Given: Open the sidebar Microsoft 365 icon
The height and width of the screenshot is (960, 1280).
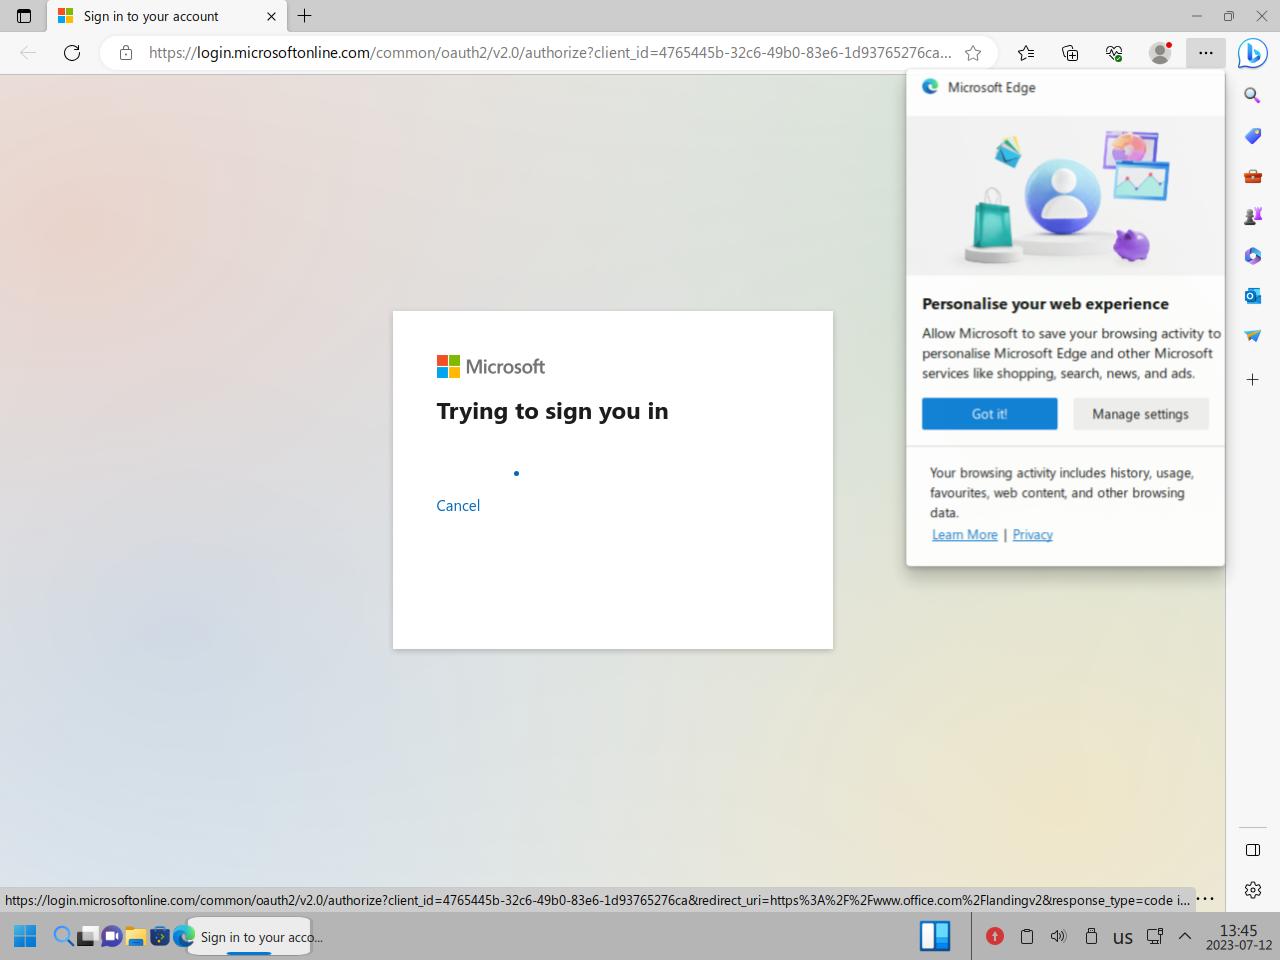Looking at the screenshot, I should [1252, 256].
